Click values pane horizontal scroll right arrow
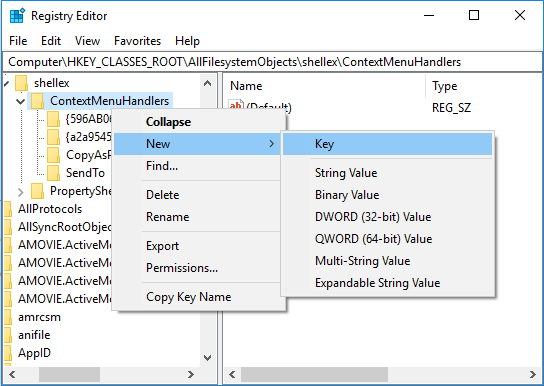Image resolution: width=544 pixels, height=386 pixels. pyautogui.click(x=533, y=375)
